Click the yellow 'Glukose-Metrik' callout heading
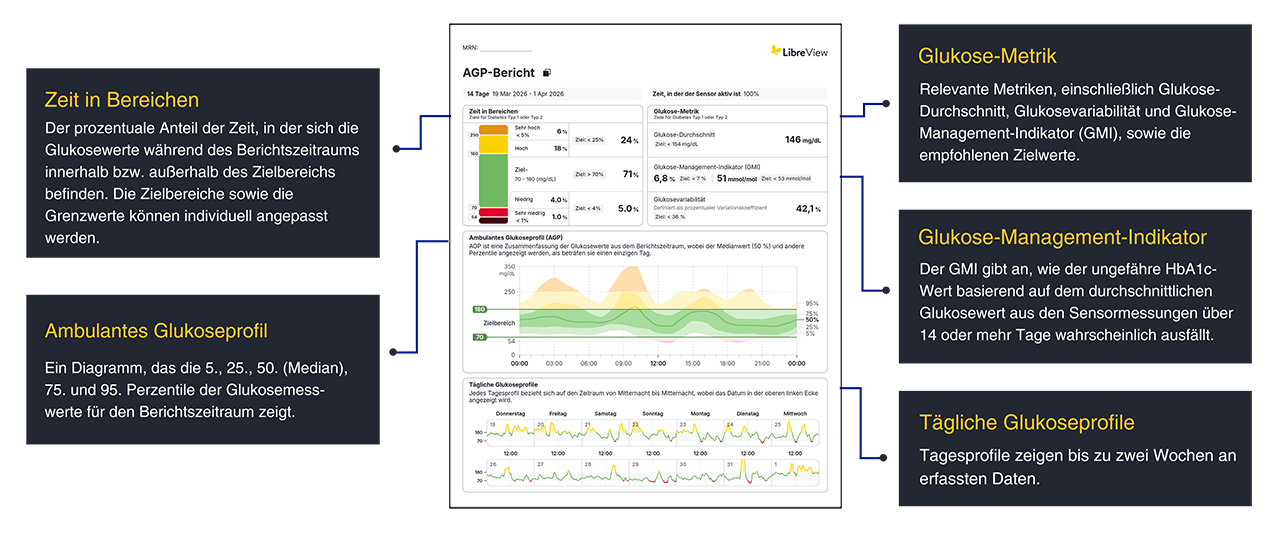1280x534 pixels. click(987, 56)
